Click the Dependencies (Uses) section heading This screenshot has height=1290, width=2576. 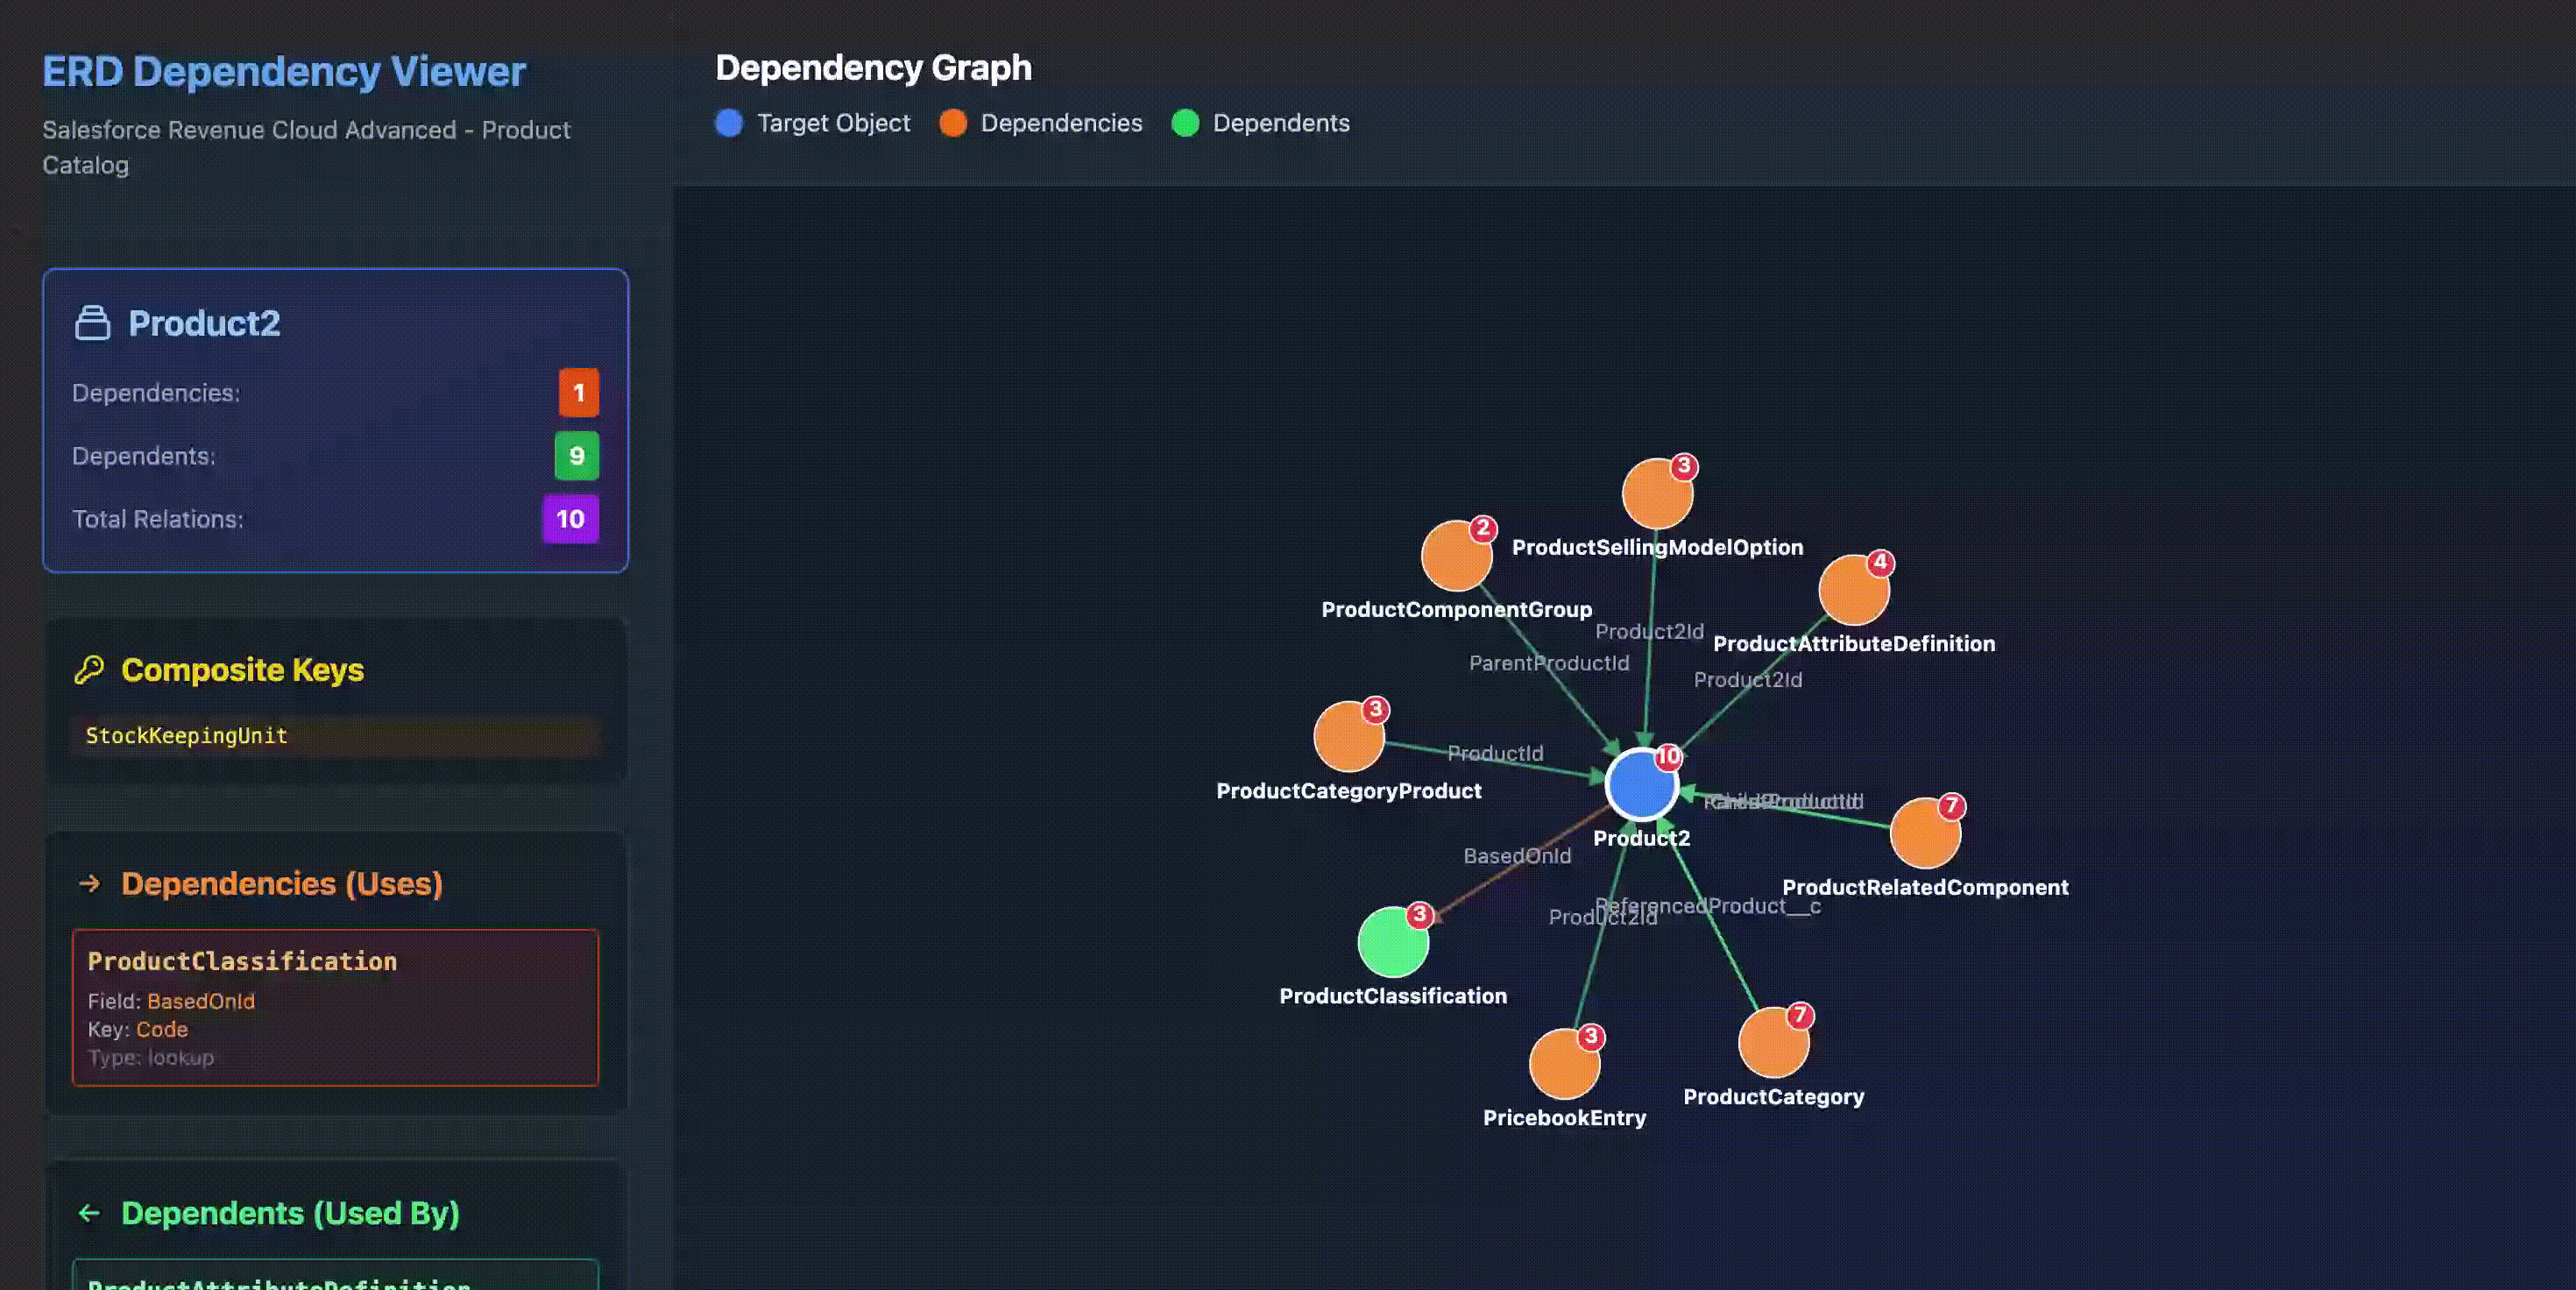click(281, 884)
